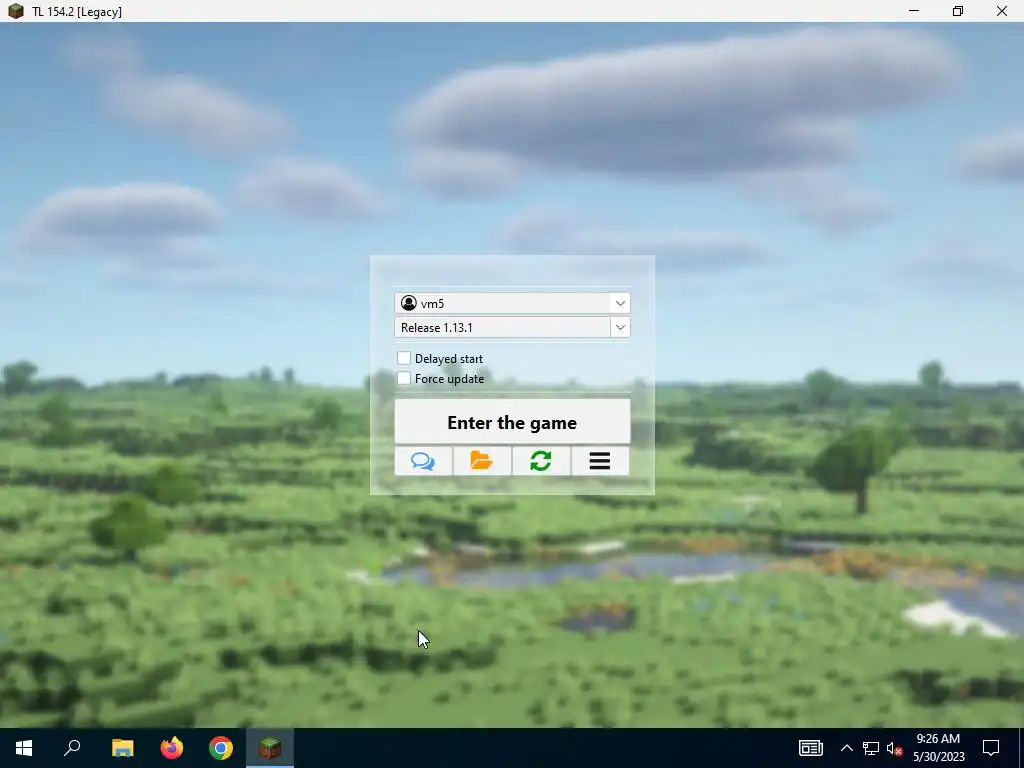Click the TL launcher taskbar icon
The height and width of the screenshot is (768, 1024).
[270, 748]
